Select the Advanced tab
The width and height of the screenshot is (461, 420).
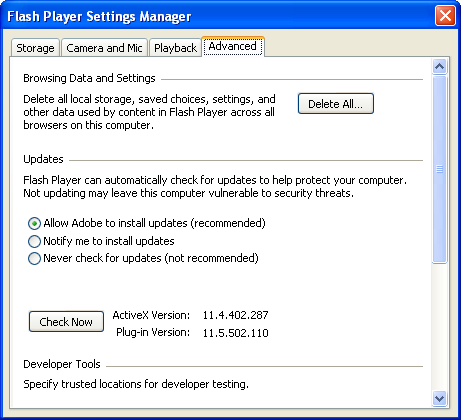[x=233, y=46]
